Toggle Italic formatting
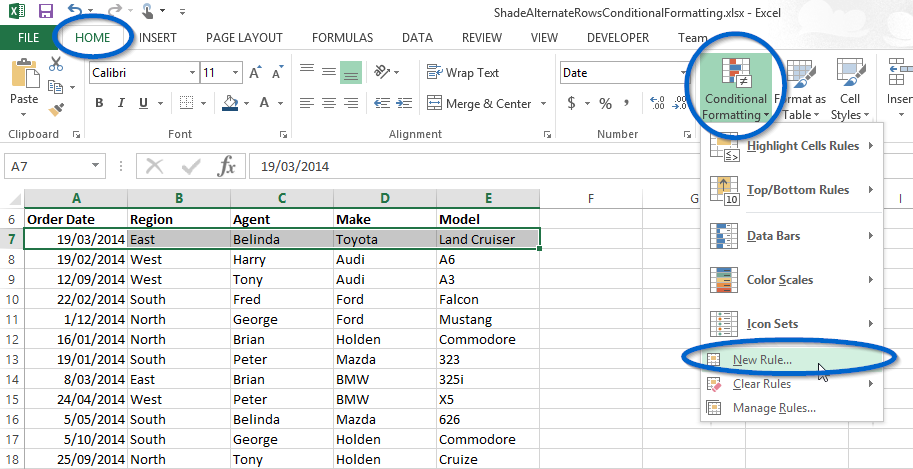The image size is (913, 469). pyautogui.click(x=121, y=103)
